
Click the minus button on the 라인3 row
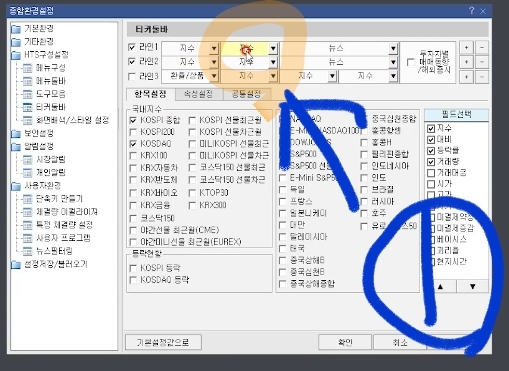pyautogui.click(x=482, y=77)
